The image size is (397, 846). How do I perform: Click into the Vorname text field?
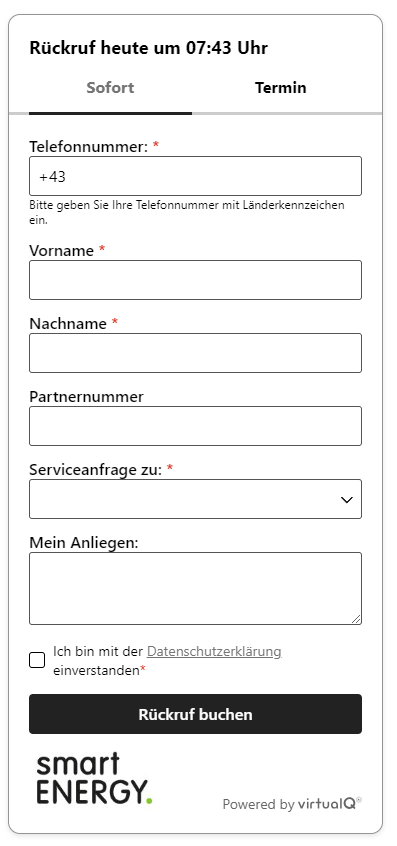(x=195, y=280)
